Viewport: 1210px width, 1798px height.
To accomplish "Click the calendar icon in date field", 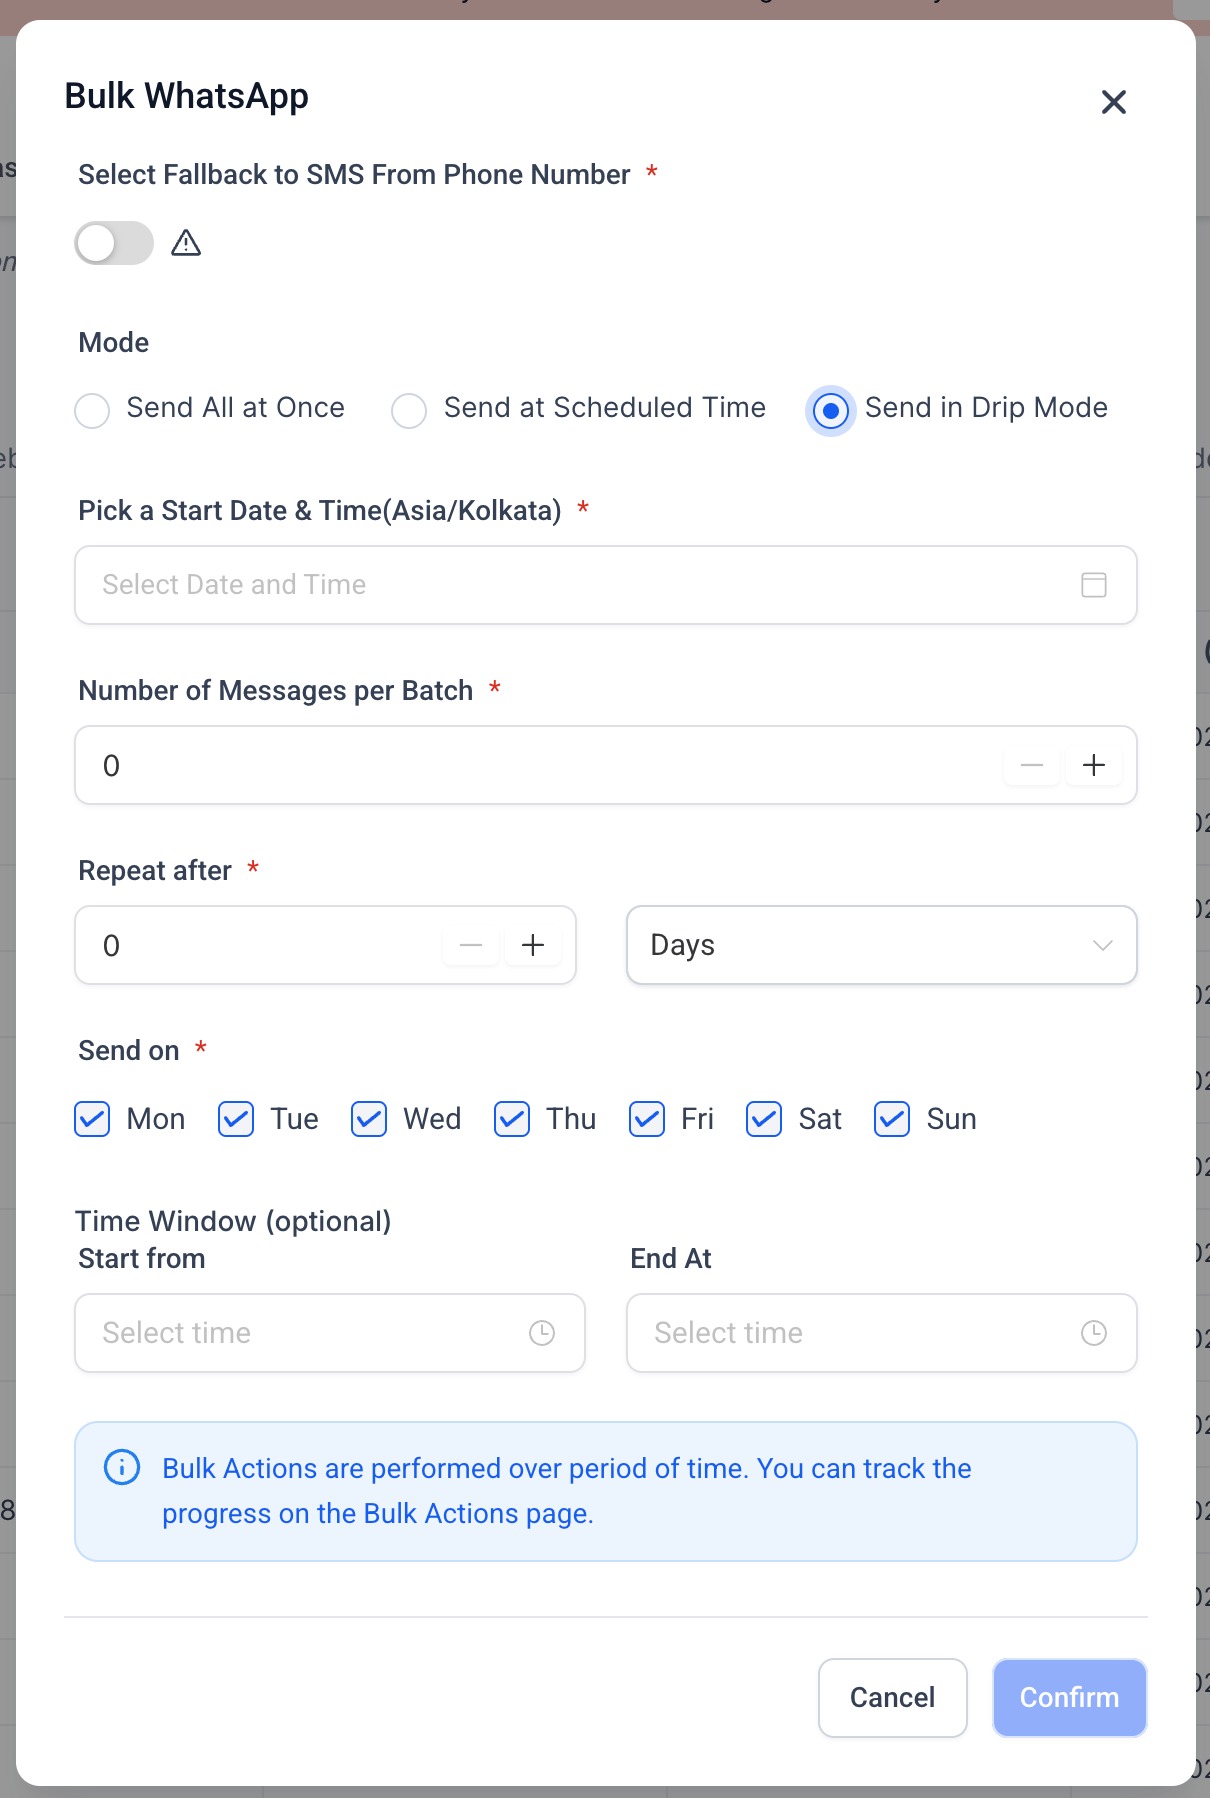I will [1094, 585].
